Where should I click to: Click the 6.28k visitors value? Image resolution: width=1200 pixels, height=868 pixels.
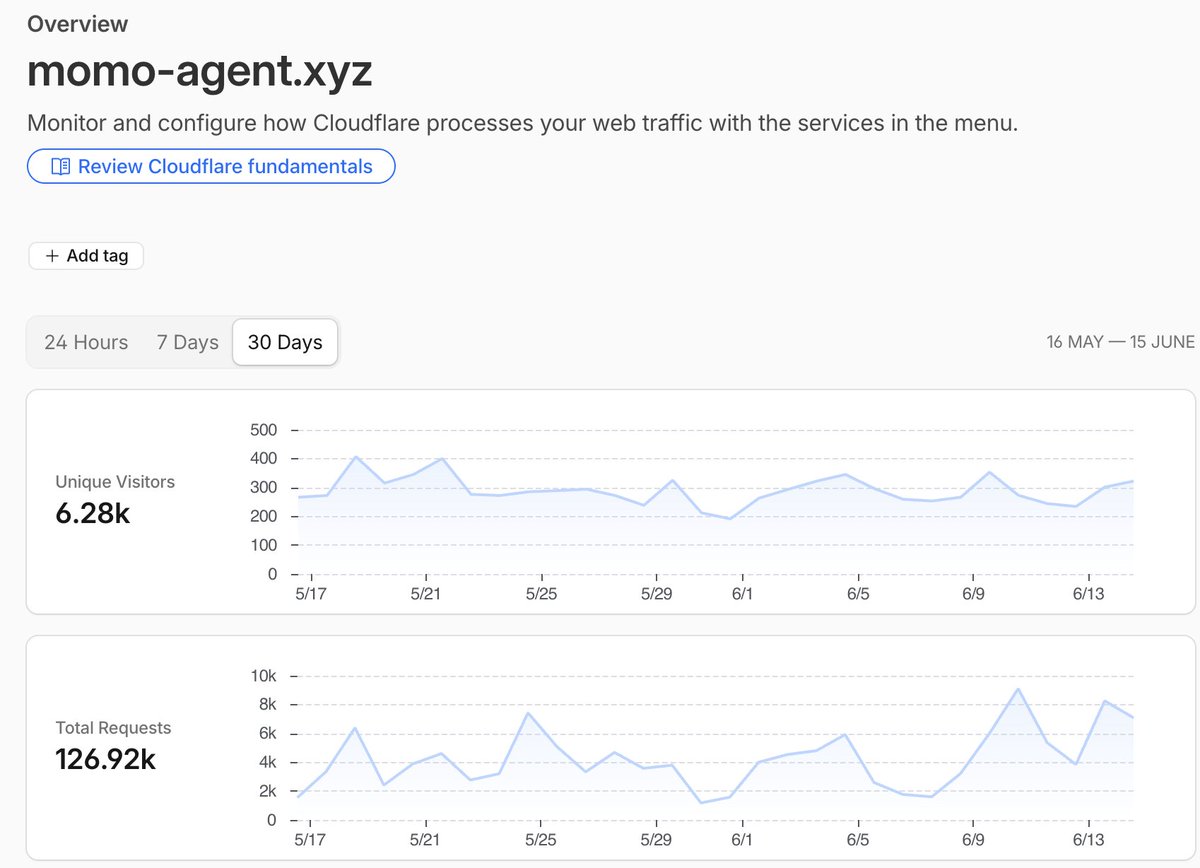pyautogui.click(x=93, y=514)
